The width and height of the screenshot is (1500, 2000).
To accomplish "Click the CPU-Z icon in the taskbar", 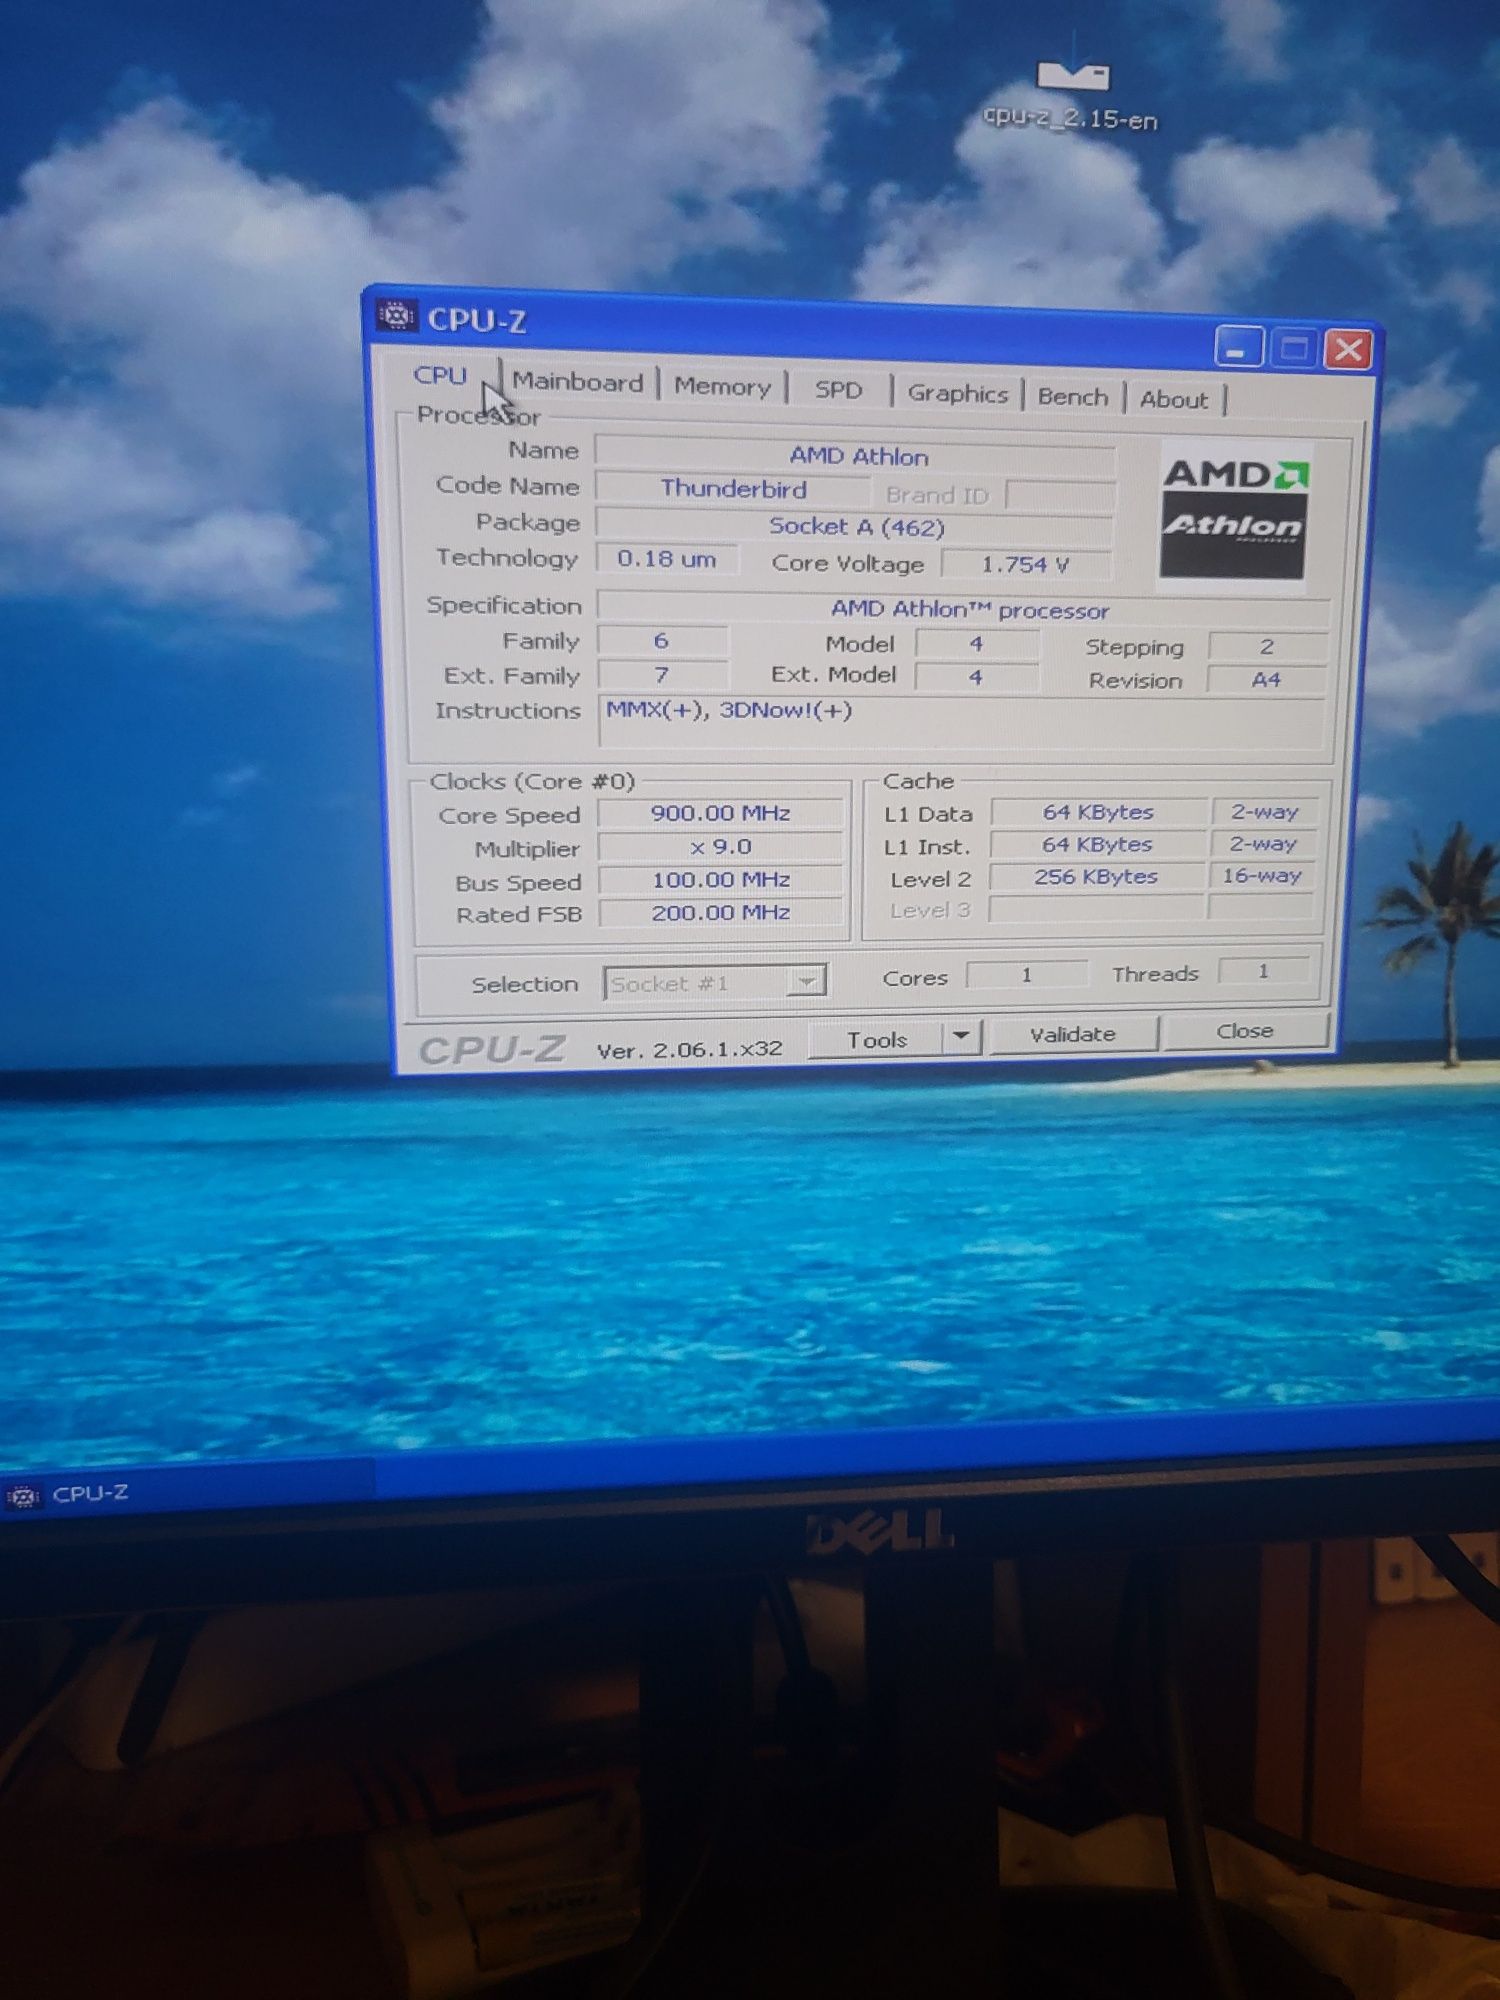I will click(x=22, y=1497).
